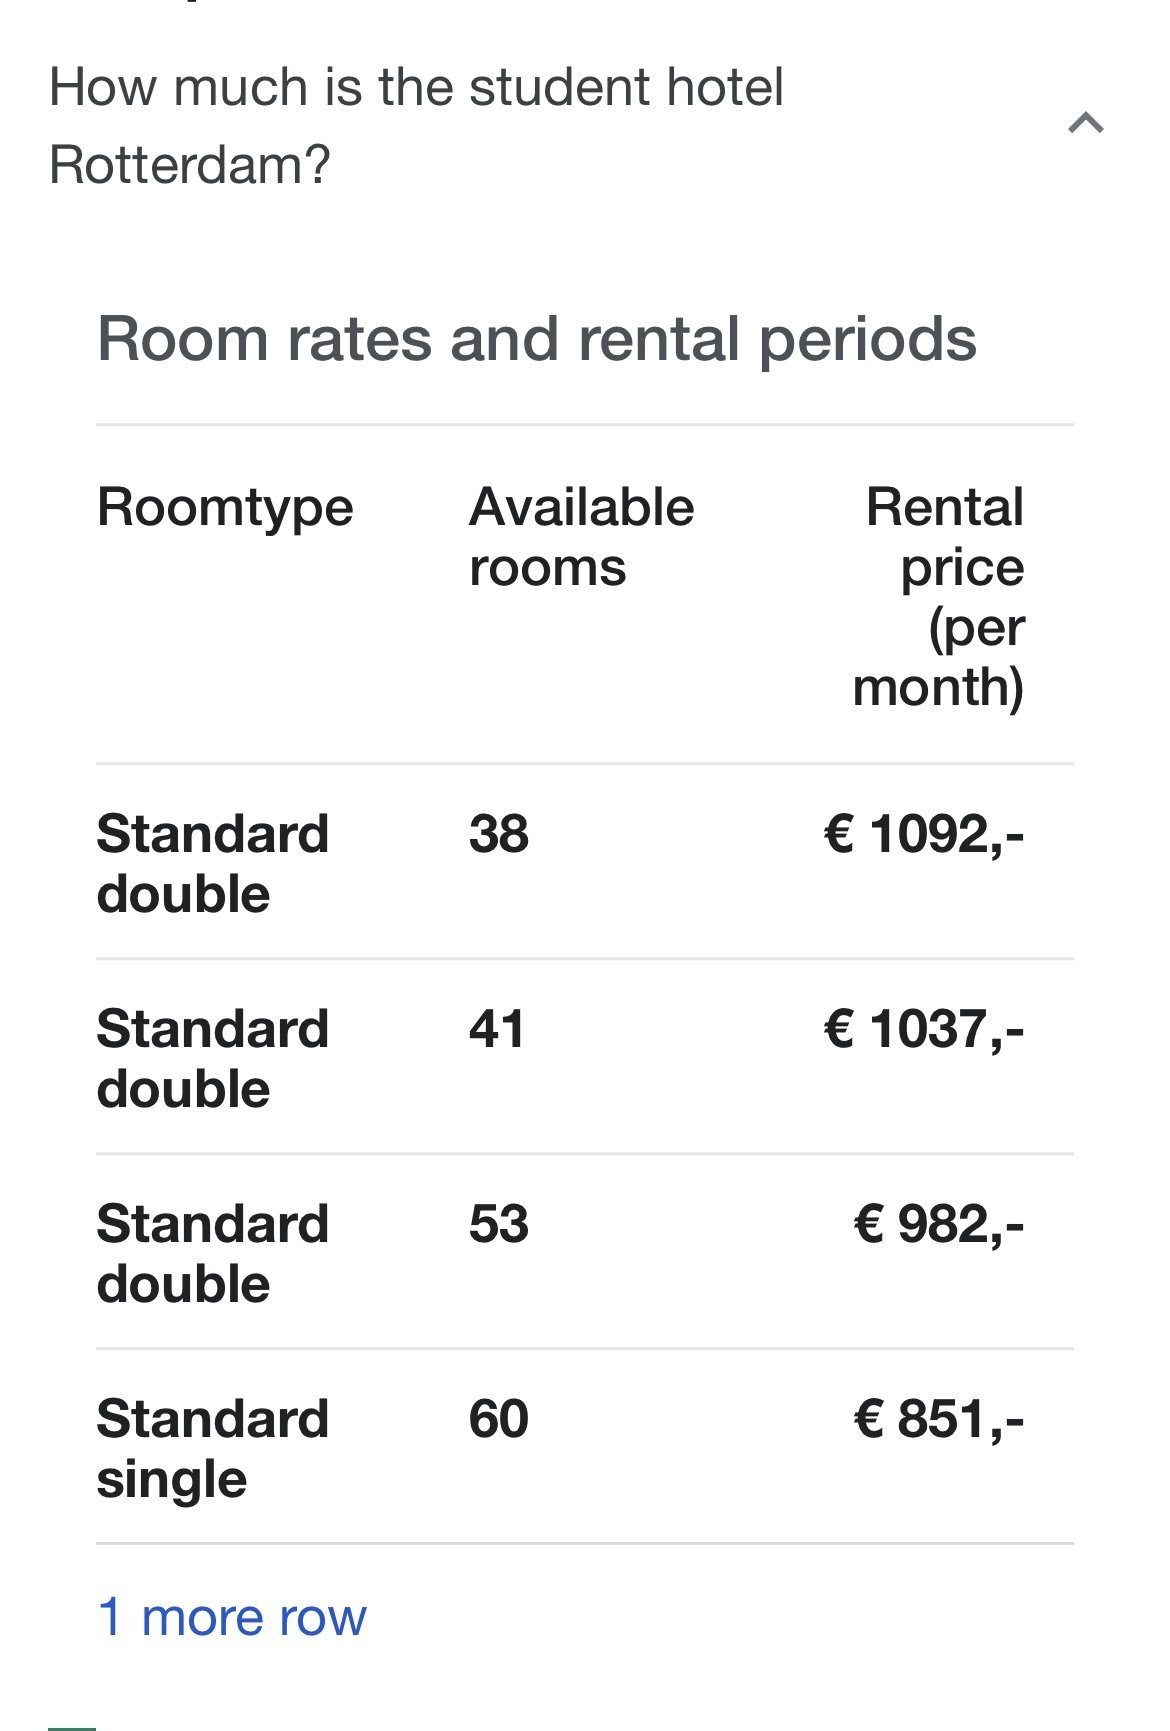Image resolution: width=1170 pixels, height=1731 pixels.
Task: Click the green line below the table
Action: tap(72, 1726)
